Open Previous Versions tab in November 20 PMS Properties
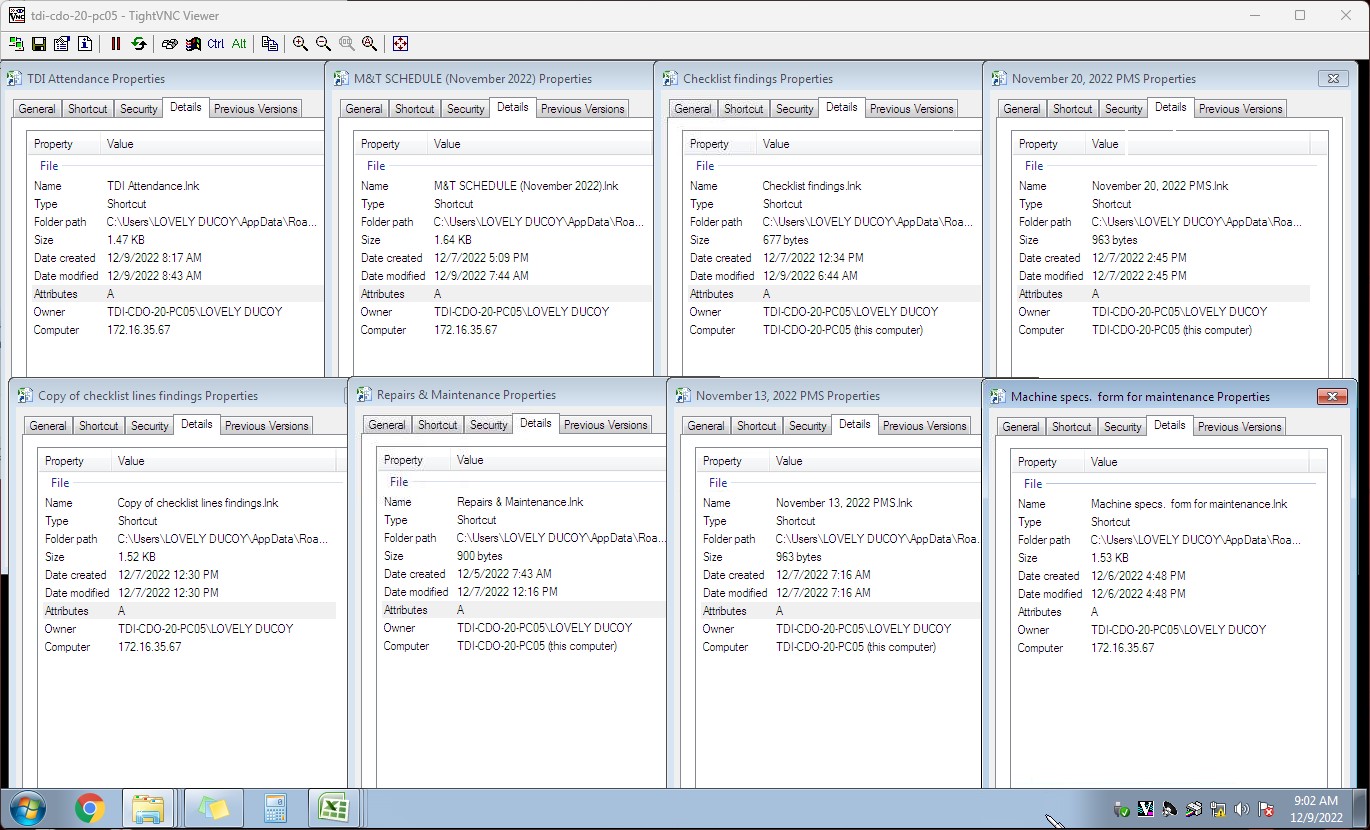The width and height of the screenshot is (1370, 830). click(x=1241, y=109)
